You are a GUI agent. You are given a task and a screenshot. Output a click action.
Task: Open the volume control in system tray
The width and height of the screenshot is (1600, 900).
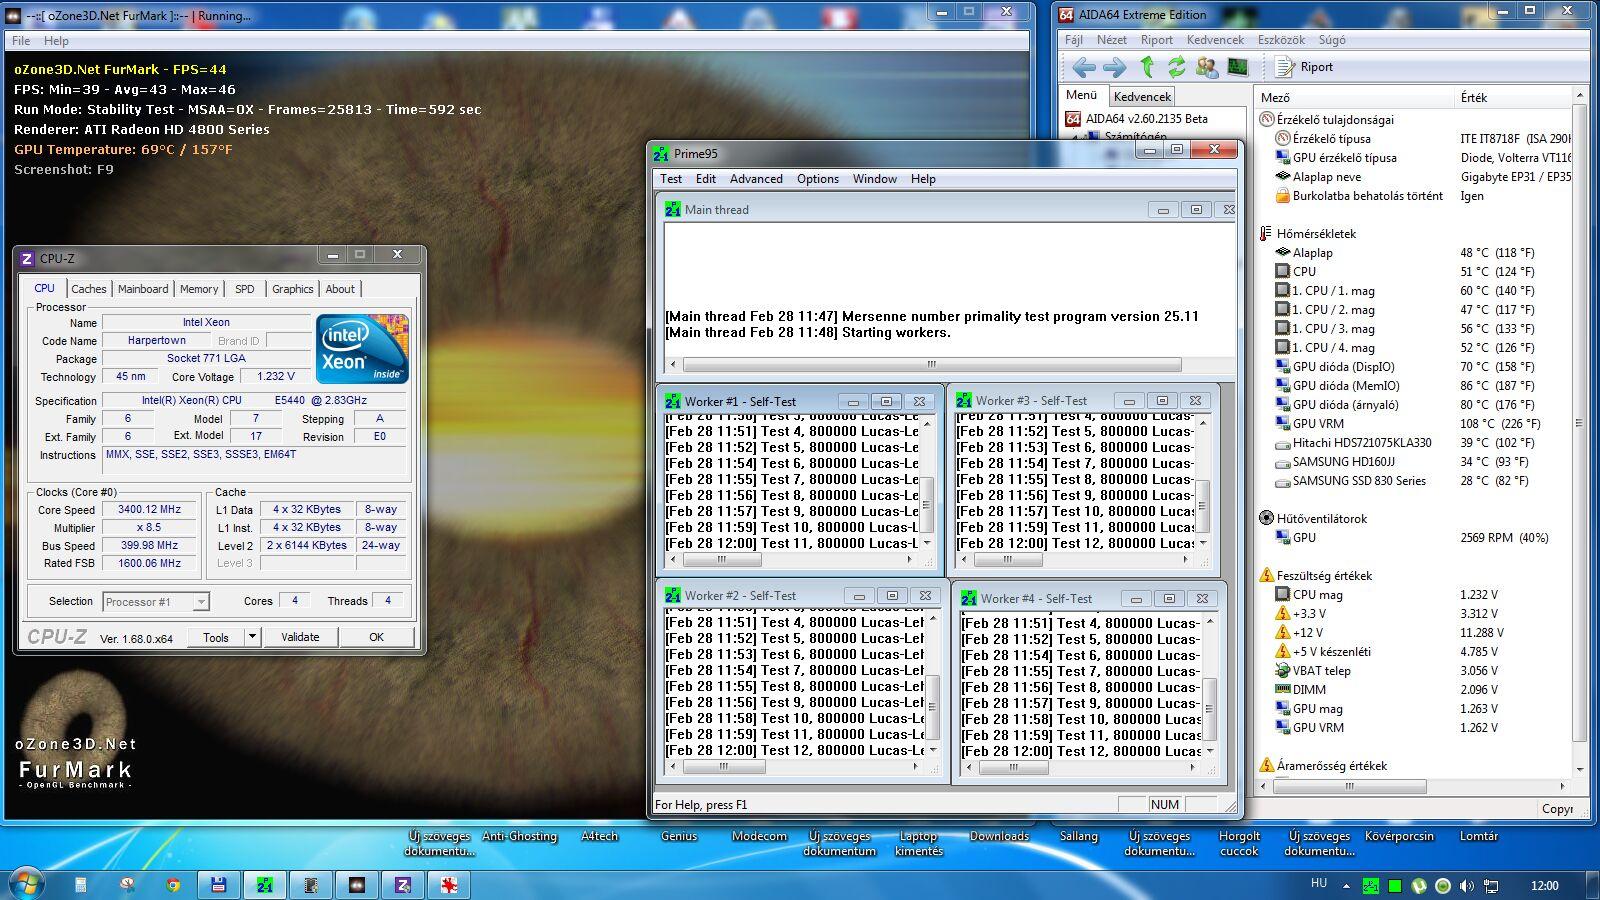(x=1467, y=886)
